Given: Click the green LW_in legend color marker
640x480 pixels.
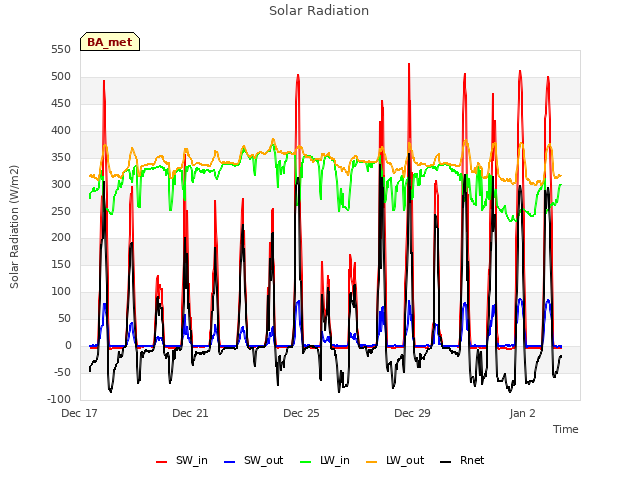Looking at the screenshot, I should pyautogui.click(x=306, y=462).
